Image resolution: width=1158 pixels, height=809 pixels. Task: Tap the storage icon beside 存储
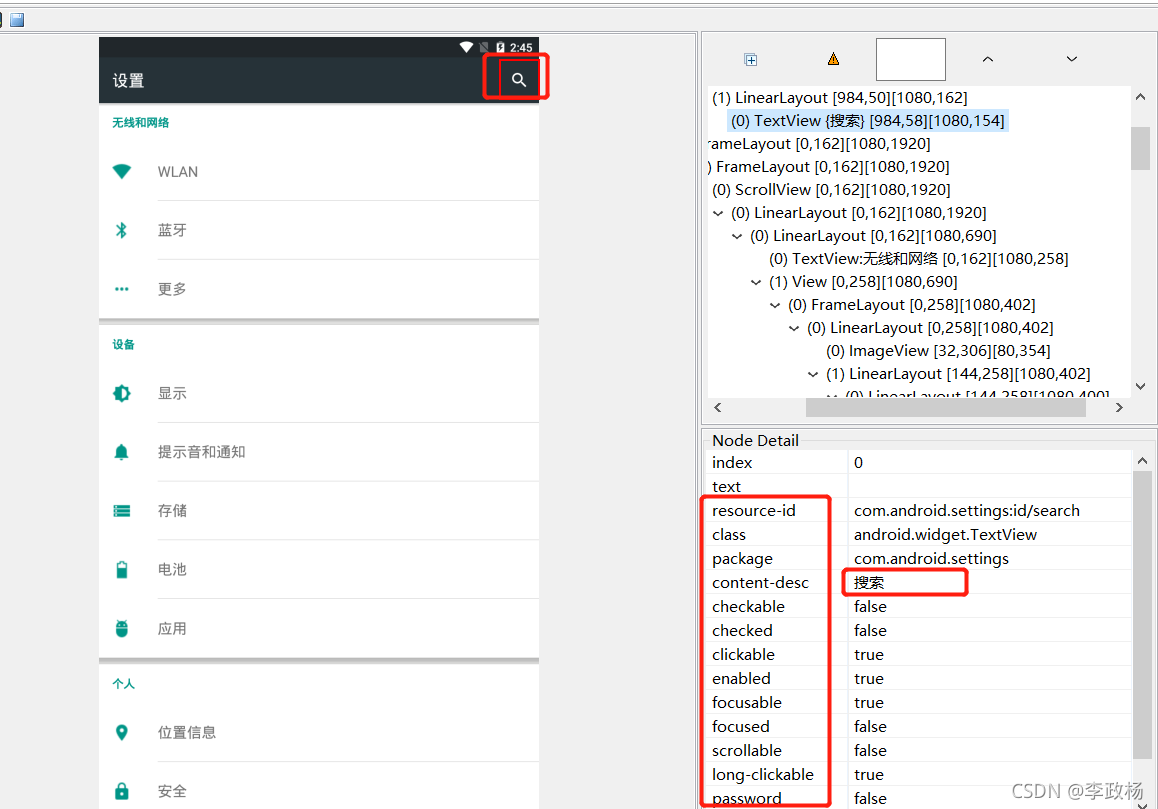[122, 511]
